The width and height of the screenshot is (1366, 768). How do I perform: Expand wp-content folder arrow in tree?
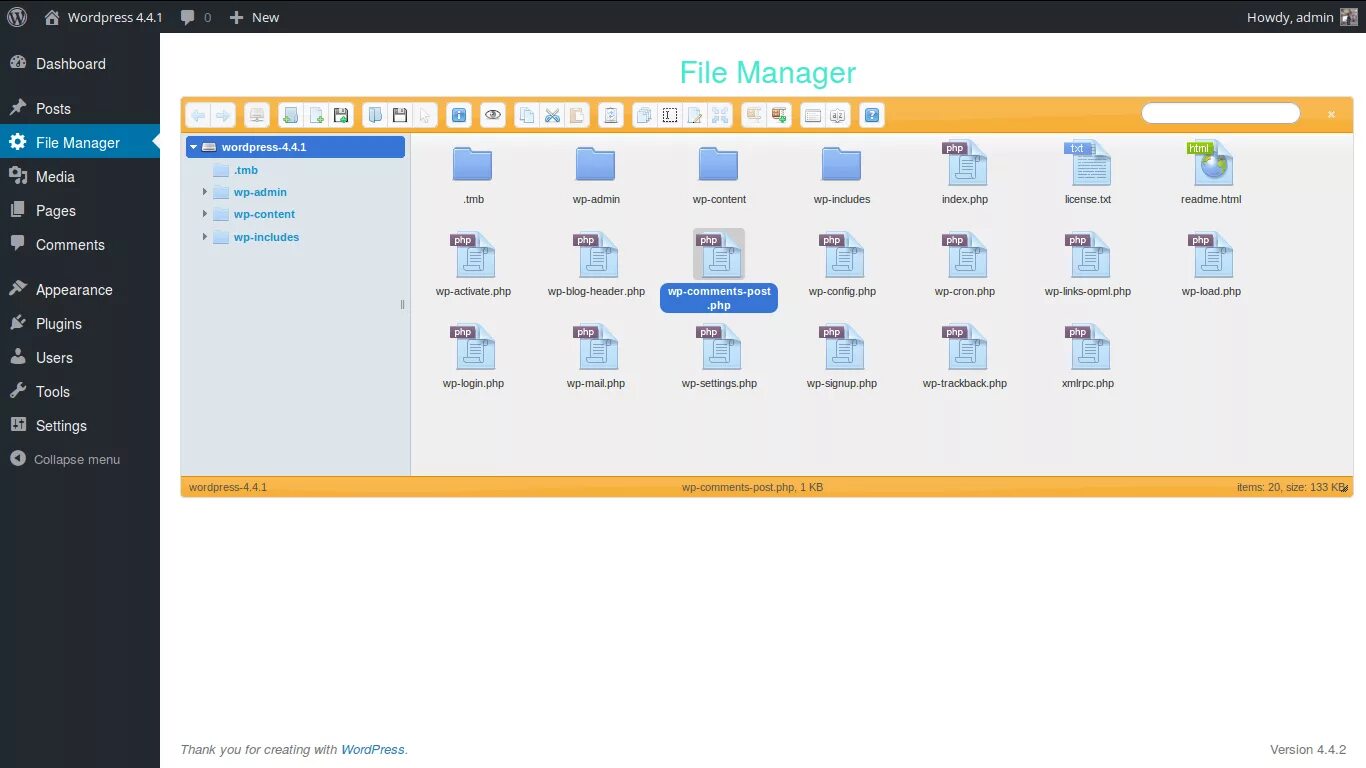coord(205,214)
